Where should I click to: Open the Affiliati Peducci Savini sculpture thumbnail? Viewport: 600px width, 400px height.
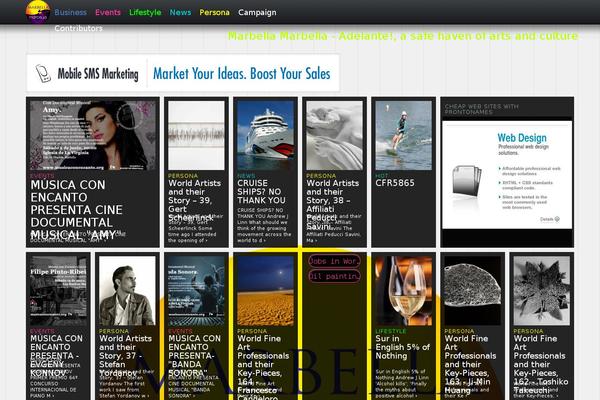(x=334, y=135)
